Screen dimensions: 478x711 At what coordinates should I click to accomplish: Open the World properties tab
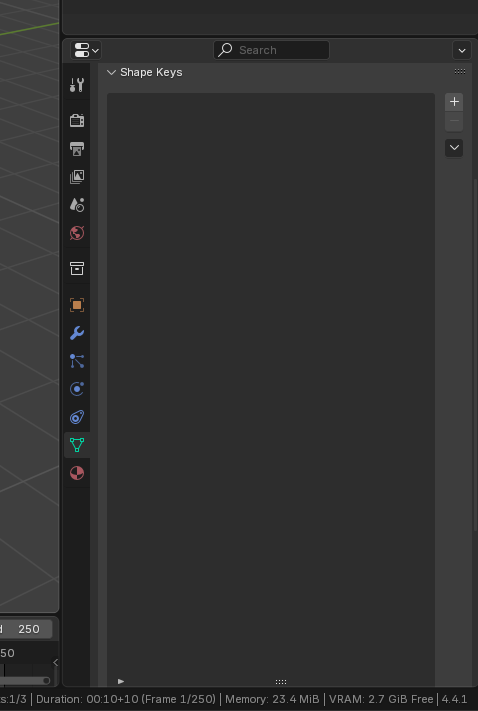point(77,233)
